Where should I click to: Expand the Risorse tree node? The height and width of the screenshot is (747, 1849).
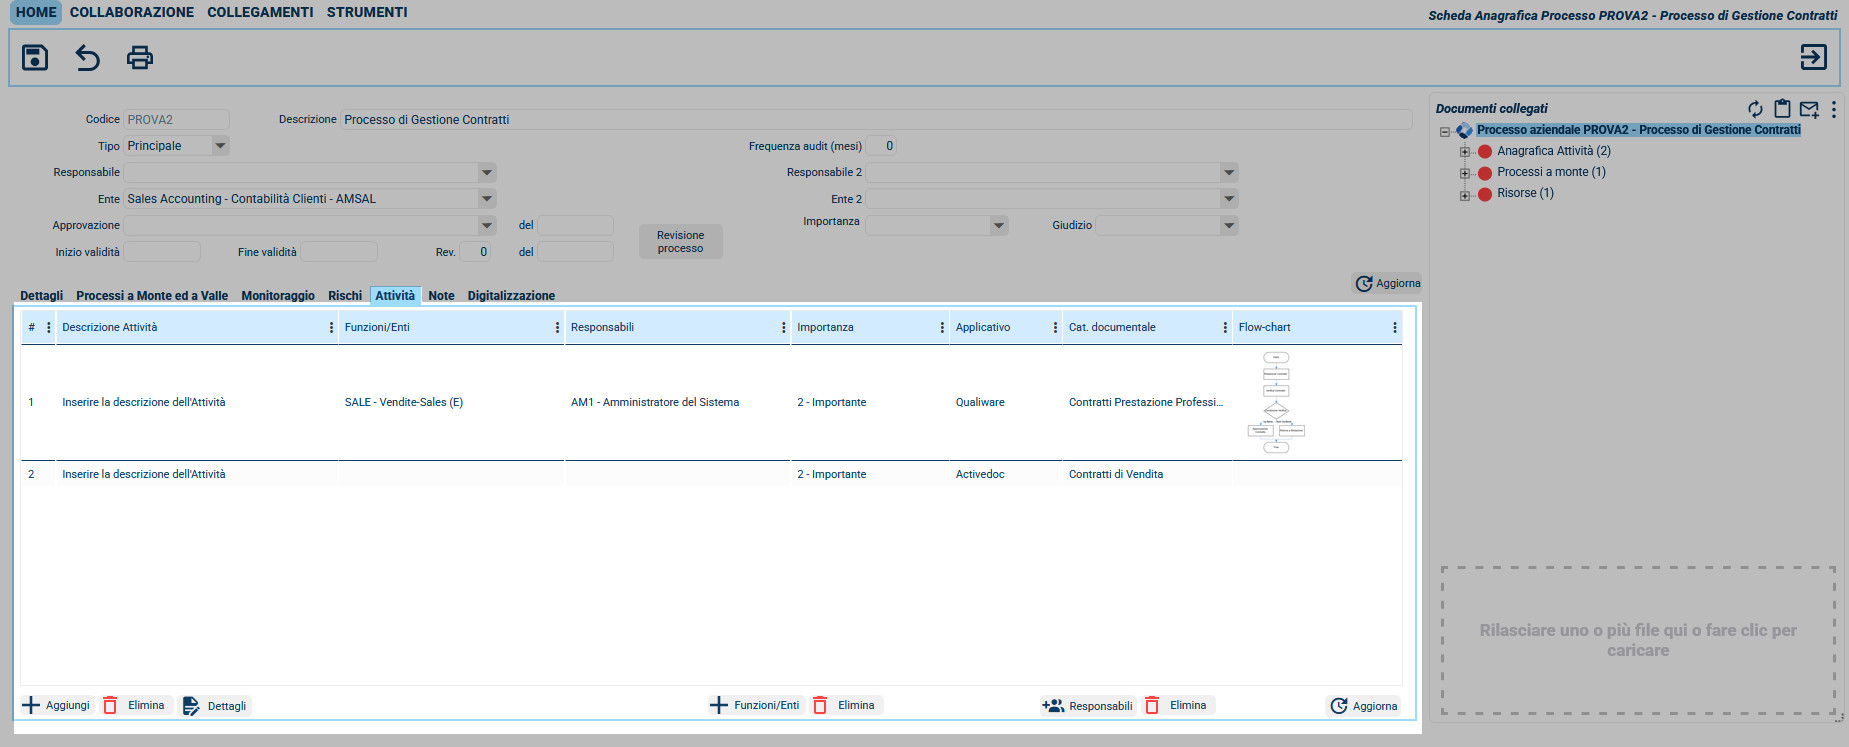[1465, 194]
